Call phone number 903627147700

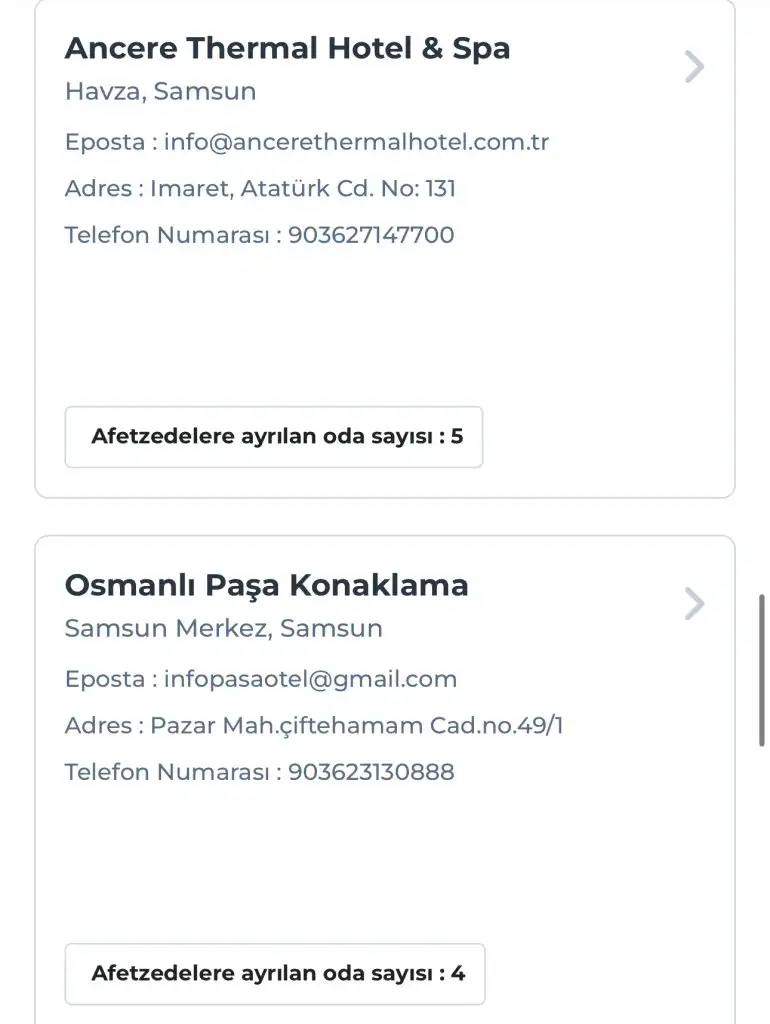371,235
